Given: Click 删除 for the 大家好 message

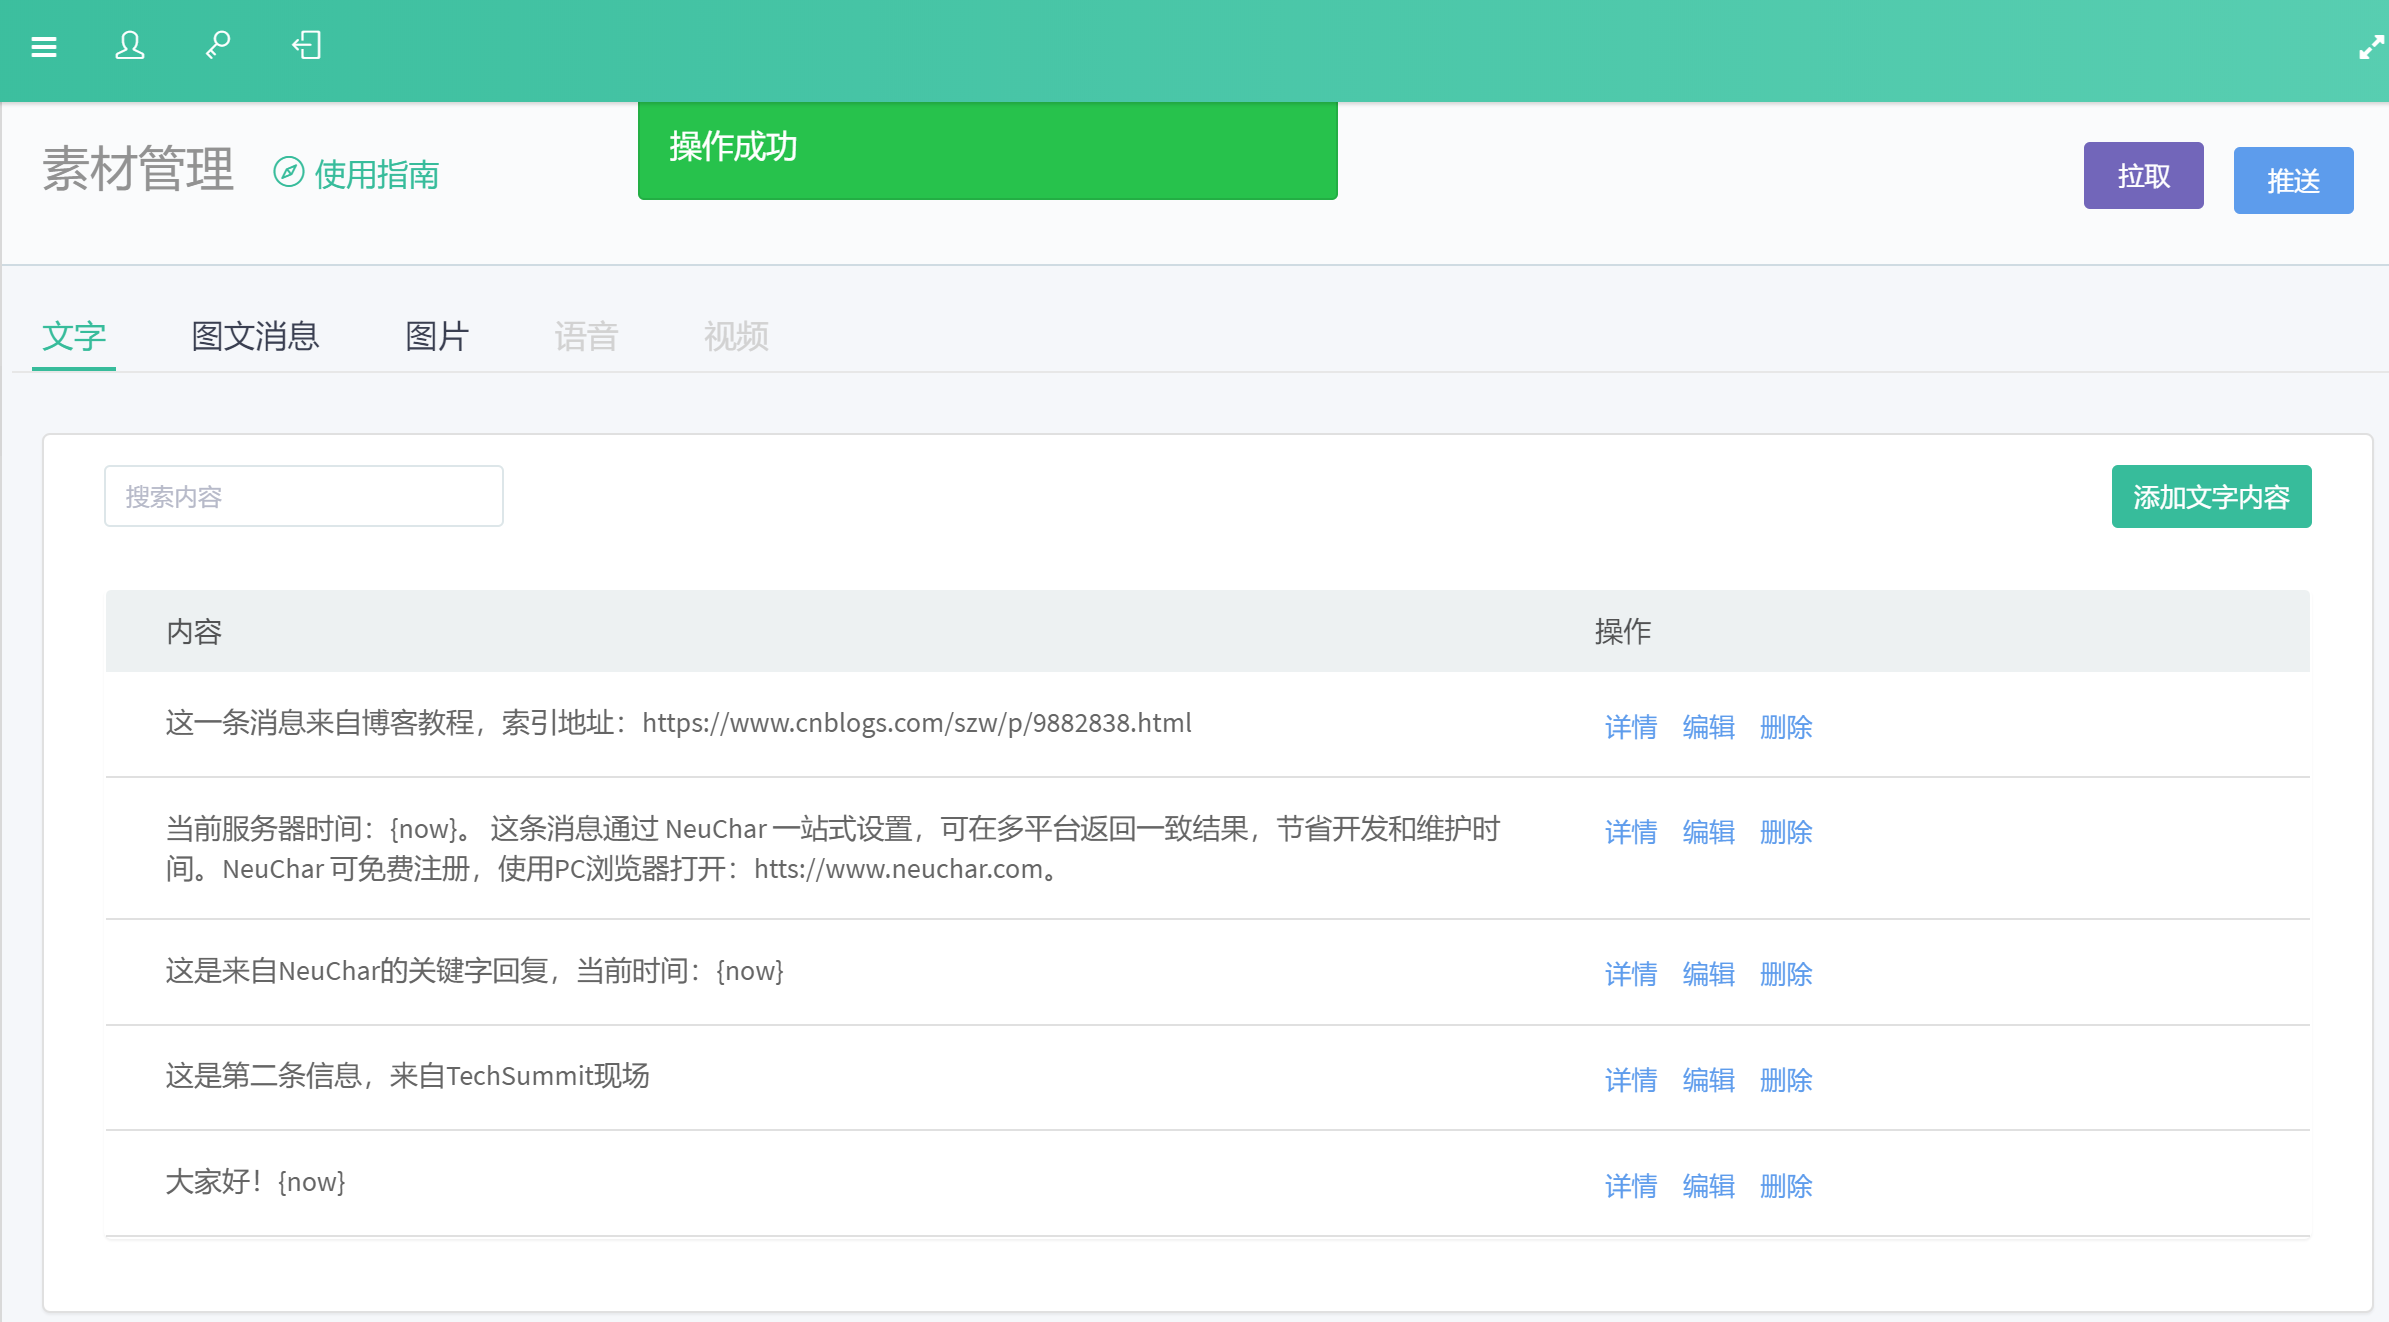Looking at the screenshot, I should (1786, 1186).
